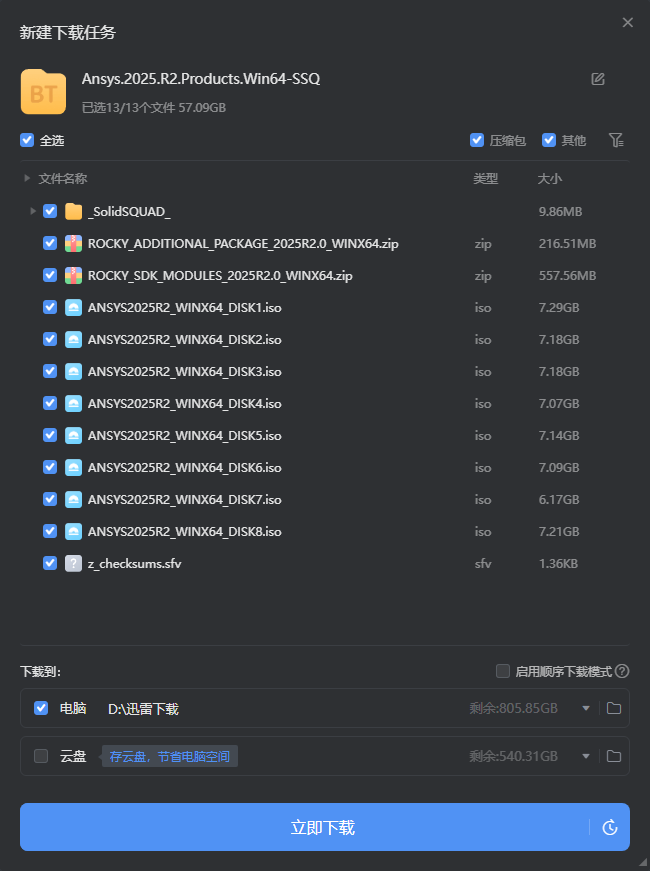
Task: Click remaining 805.85GB space text
Action: (x=513, y=708)
